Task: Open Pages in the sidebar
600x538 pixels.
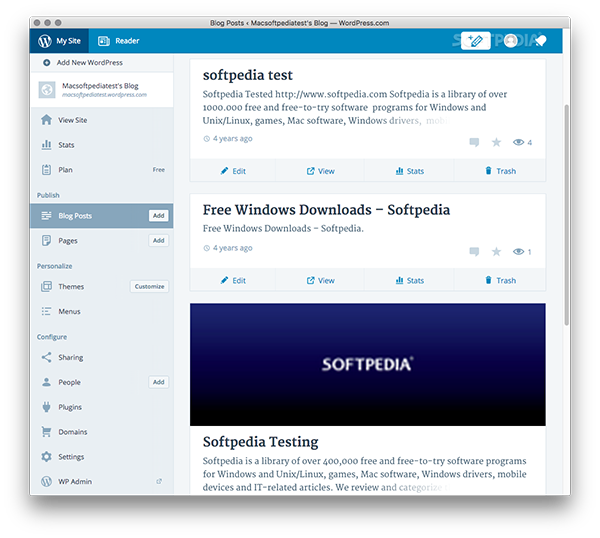Action: click(x=102, y=241)
